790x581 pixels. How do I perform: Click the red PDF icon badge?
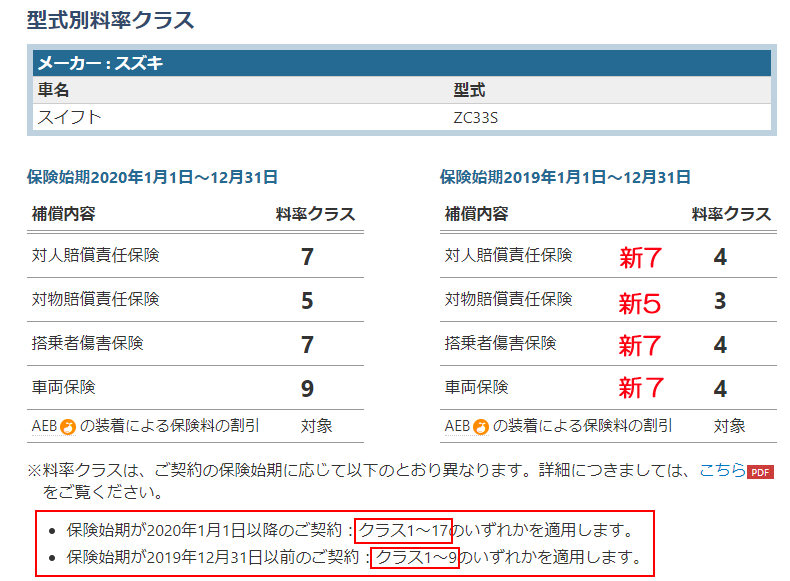(760, 472)
